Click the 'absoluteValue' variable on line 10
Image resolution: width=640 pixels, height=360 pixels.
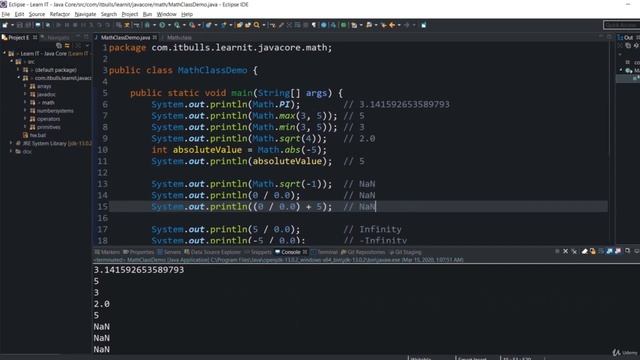pyautogui.click(x=207, y=150)
